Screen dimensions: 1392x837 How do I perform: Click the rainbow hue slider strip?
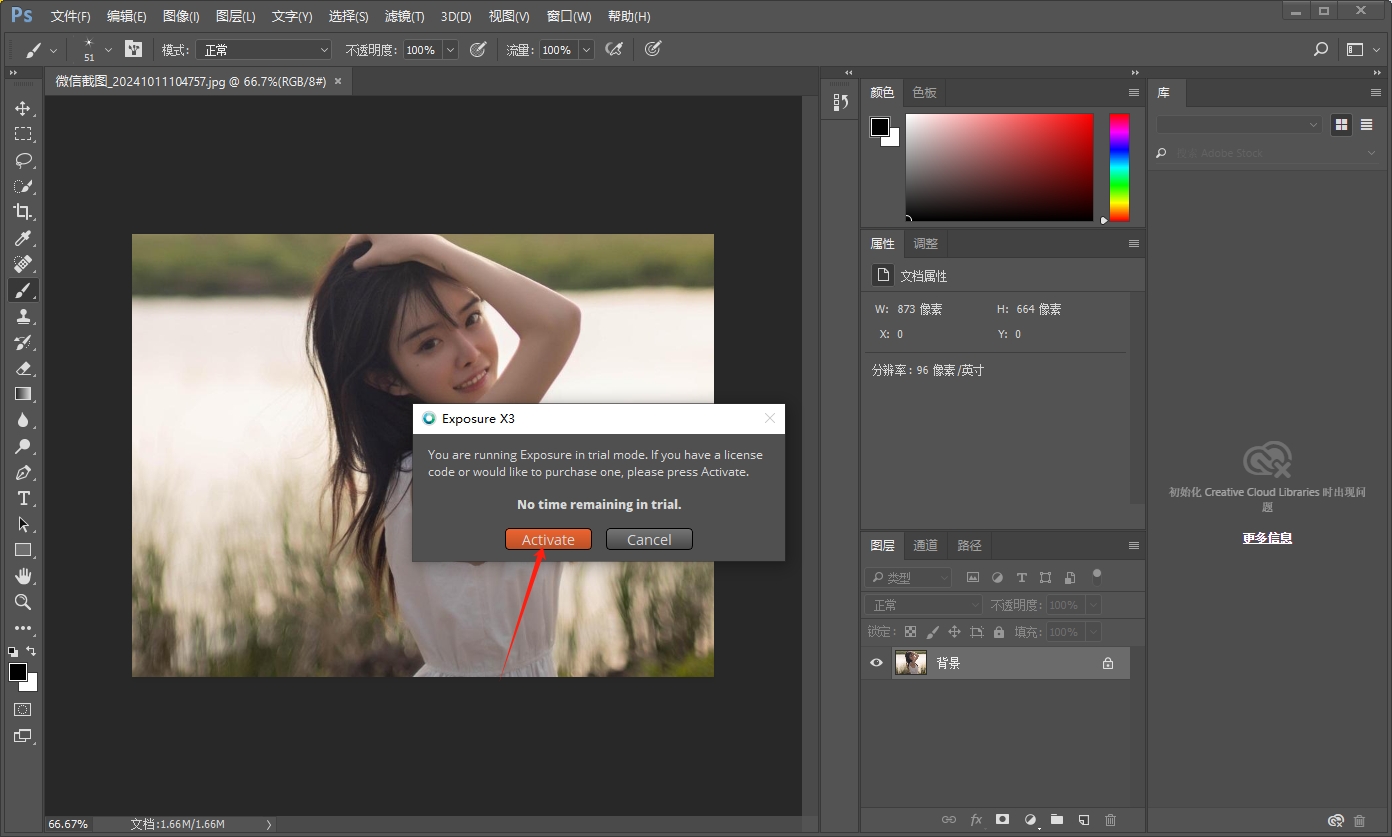pyautogui.click(x=1119, y=167)
